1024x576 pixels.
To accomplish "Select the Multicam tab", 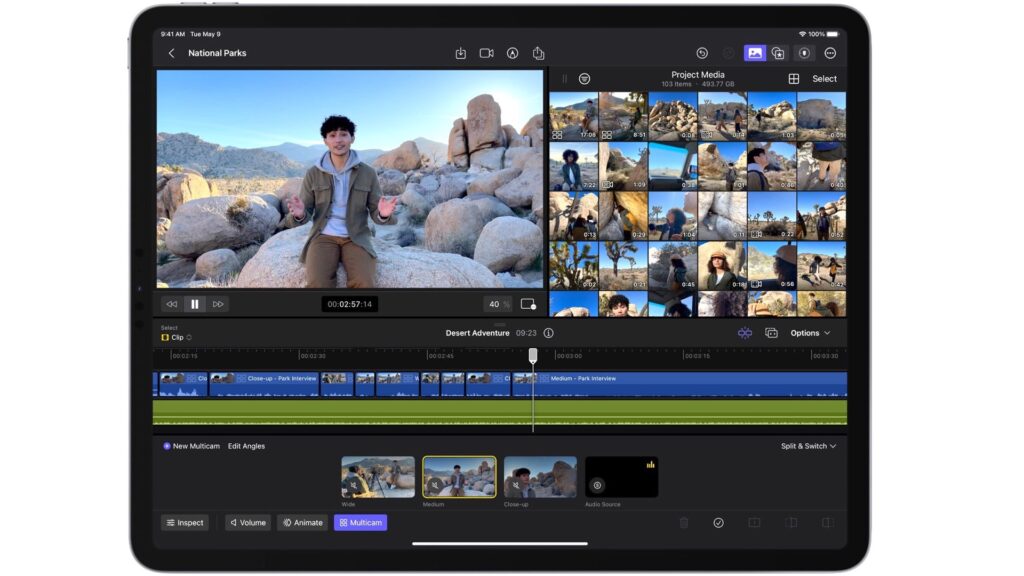I will click(x=360, y=523).
